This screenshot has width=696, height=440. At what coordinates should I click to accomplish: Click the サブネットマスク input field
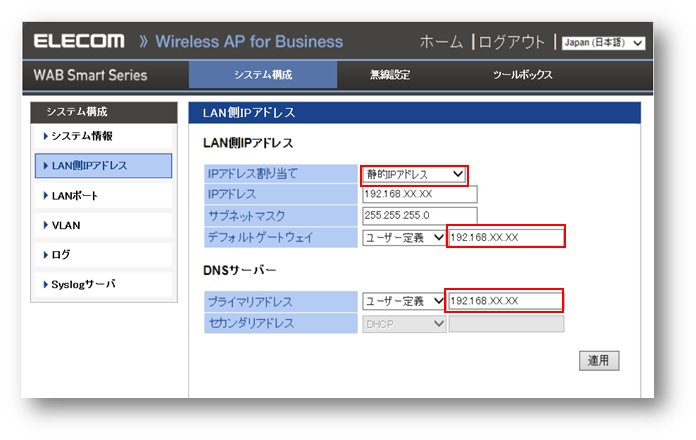420,216
